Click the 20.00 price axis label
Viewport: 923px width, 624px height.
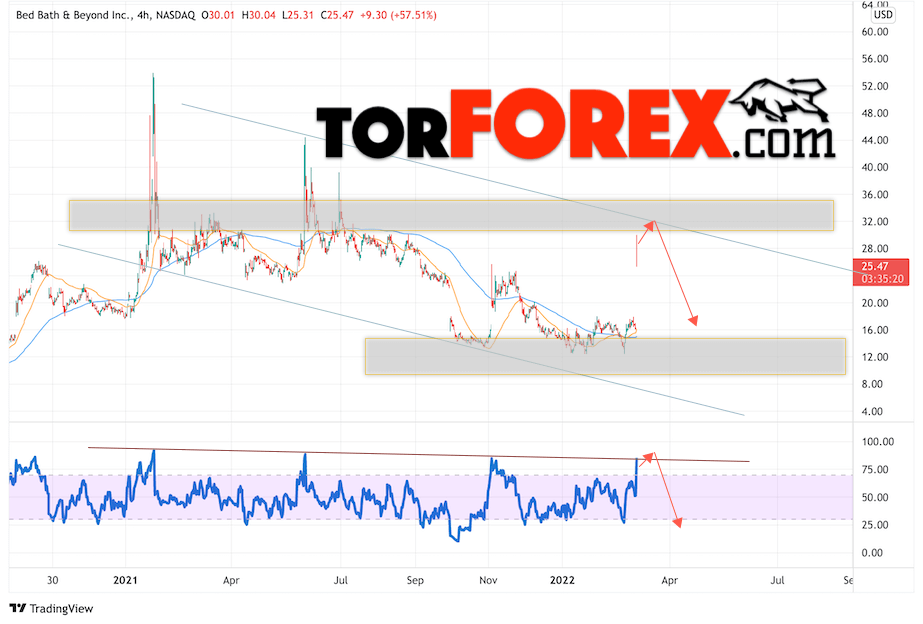pos(875,303)
